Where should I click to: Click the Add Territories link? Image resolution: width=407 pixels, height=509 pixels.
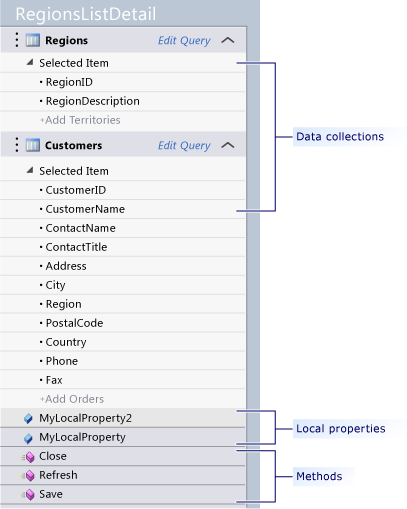(x=80, y=120)
